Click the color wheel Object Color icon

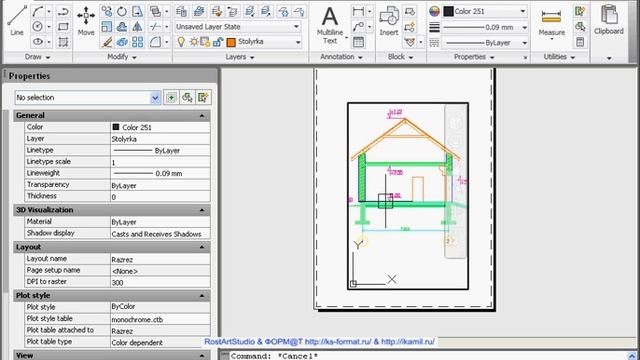(434, 11)
